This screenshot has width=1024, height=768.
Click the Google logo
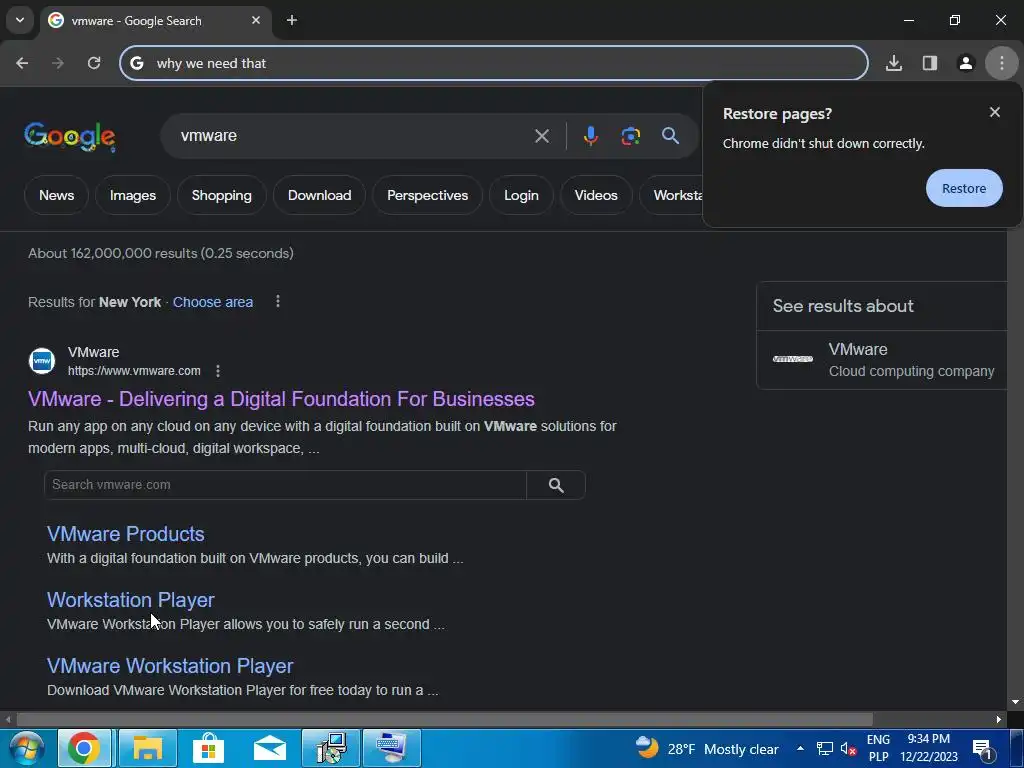(70, 136)
